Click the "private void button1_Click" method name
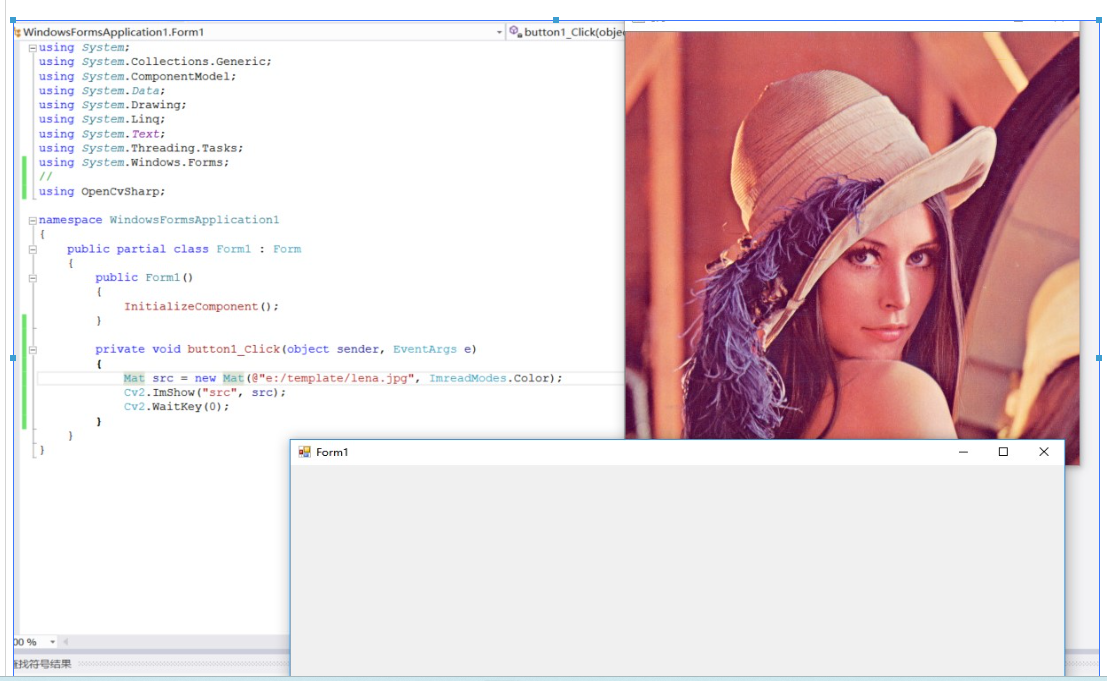 (x=233, y=349)
